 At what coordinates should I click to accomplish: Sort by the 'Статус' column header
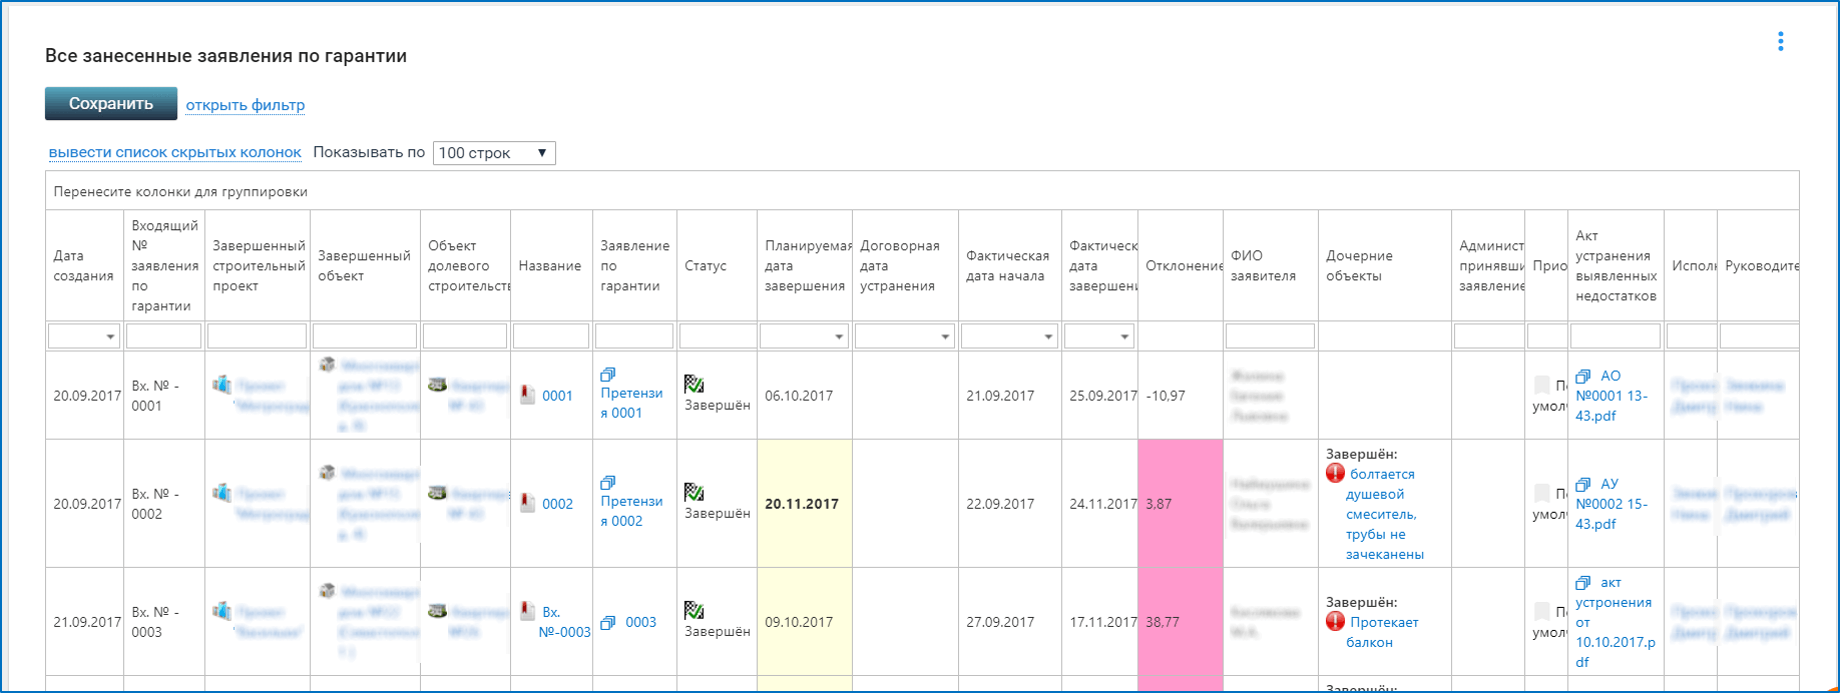pos(705,266)
